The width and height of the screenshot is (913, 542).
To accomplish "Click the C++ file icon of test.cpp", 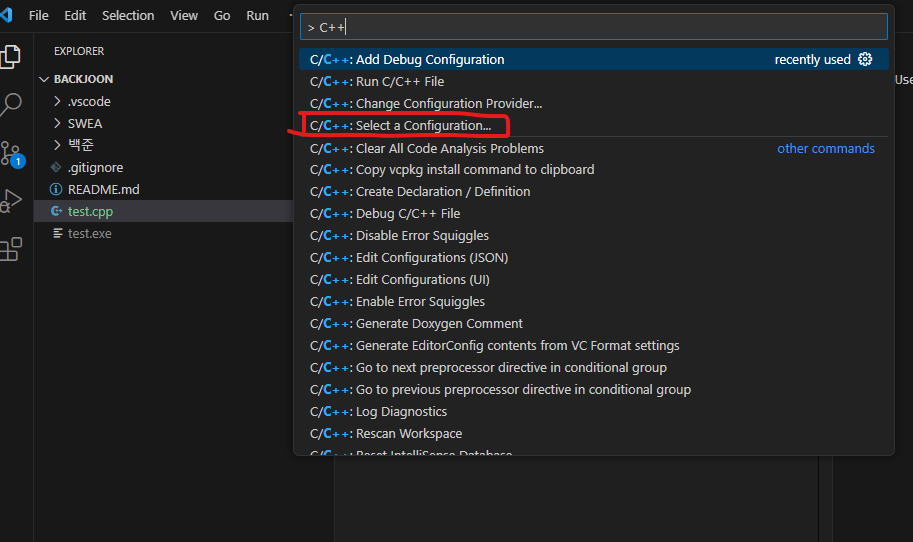I will point(56,211).
